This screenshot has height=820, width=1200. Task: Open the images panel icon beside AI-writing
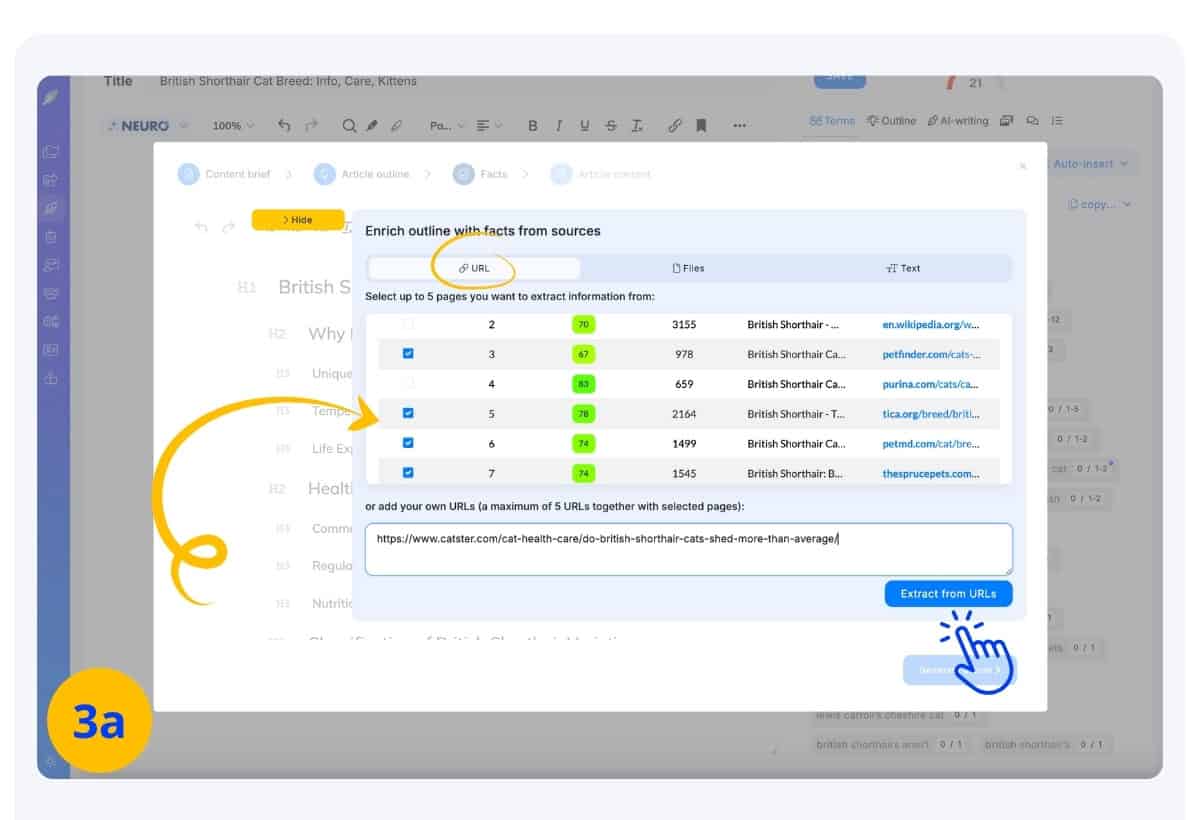1006,121
